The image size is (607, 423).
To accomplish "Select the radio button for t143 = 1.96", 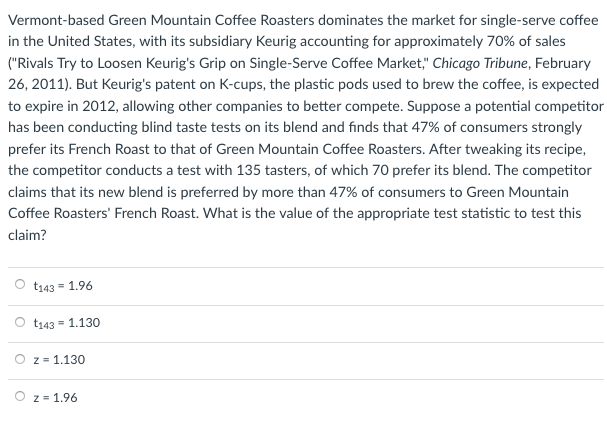I will tap(20, 284).
